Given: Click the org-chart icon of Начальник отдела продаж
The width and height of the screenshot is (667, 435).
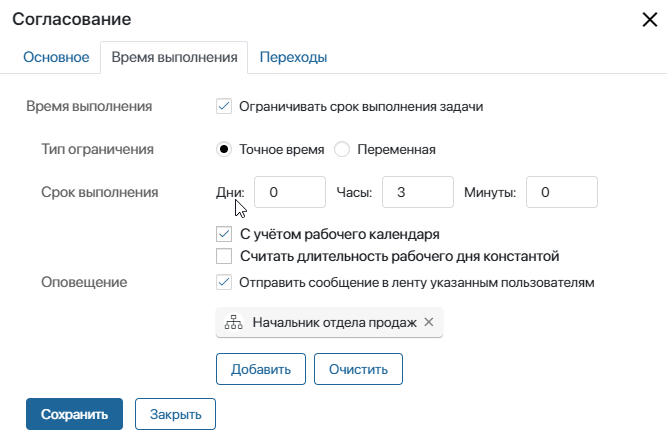Looking at the screenshot, I should pos(234,322).
